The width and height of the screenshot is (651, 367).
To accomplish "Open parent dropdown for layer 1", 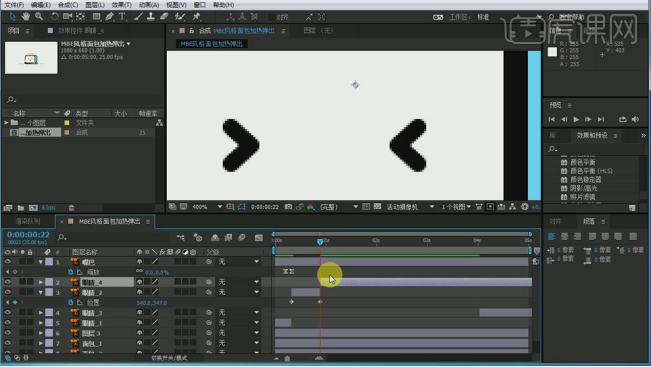I will tap(239, 262).
